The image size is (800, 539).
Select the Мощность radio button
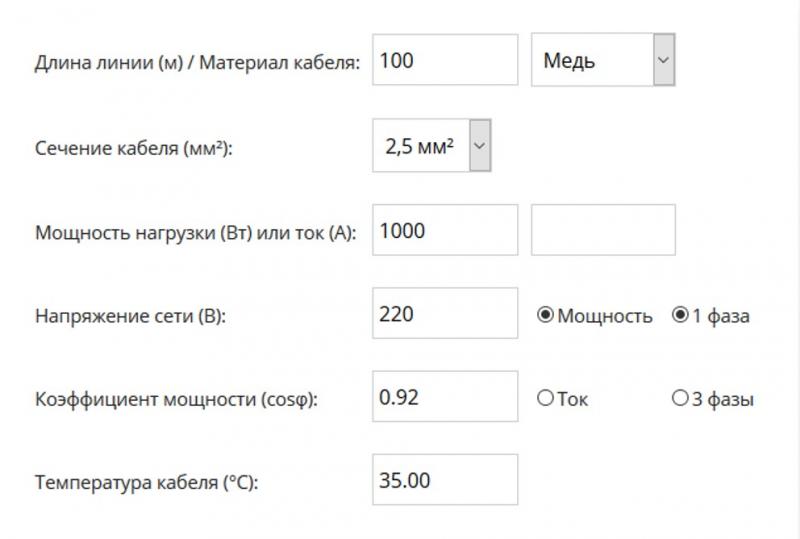546,316
